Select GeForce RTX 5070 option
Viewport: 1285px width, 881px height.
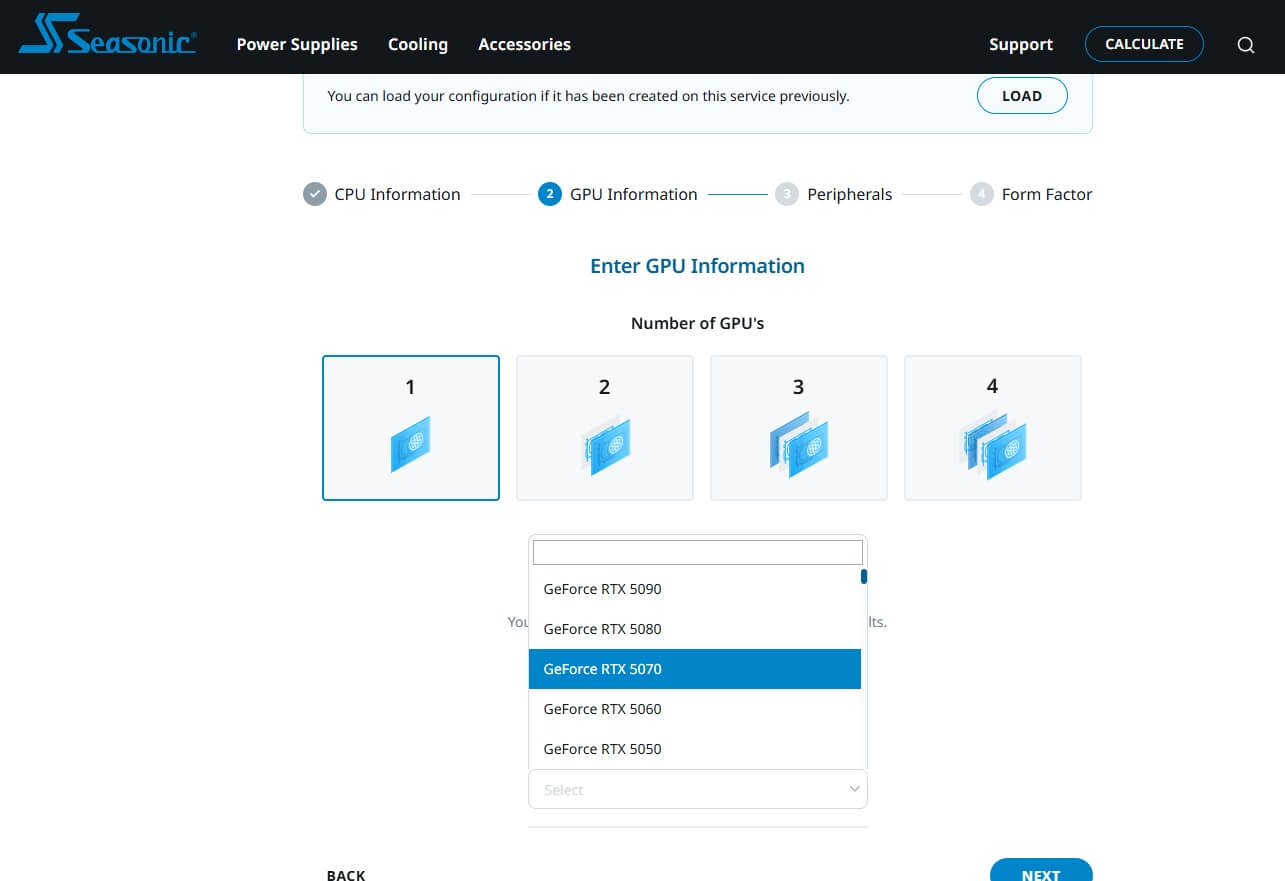[602, 669]
